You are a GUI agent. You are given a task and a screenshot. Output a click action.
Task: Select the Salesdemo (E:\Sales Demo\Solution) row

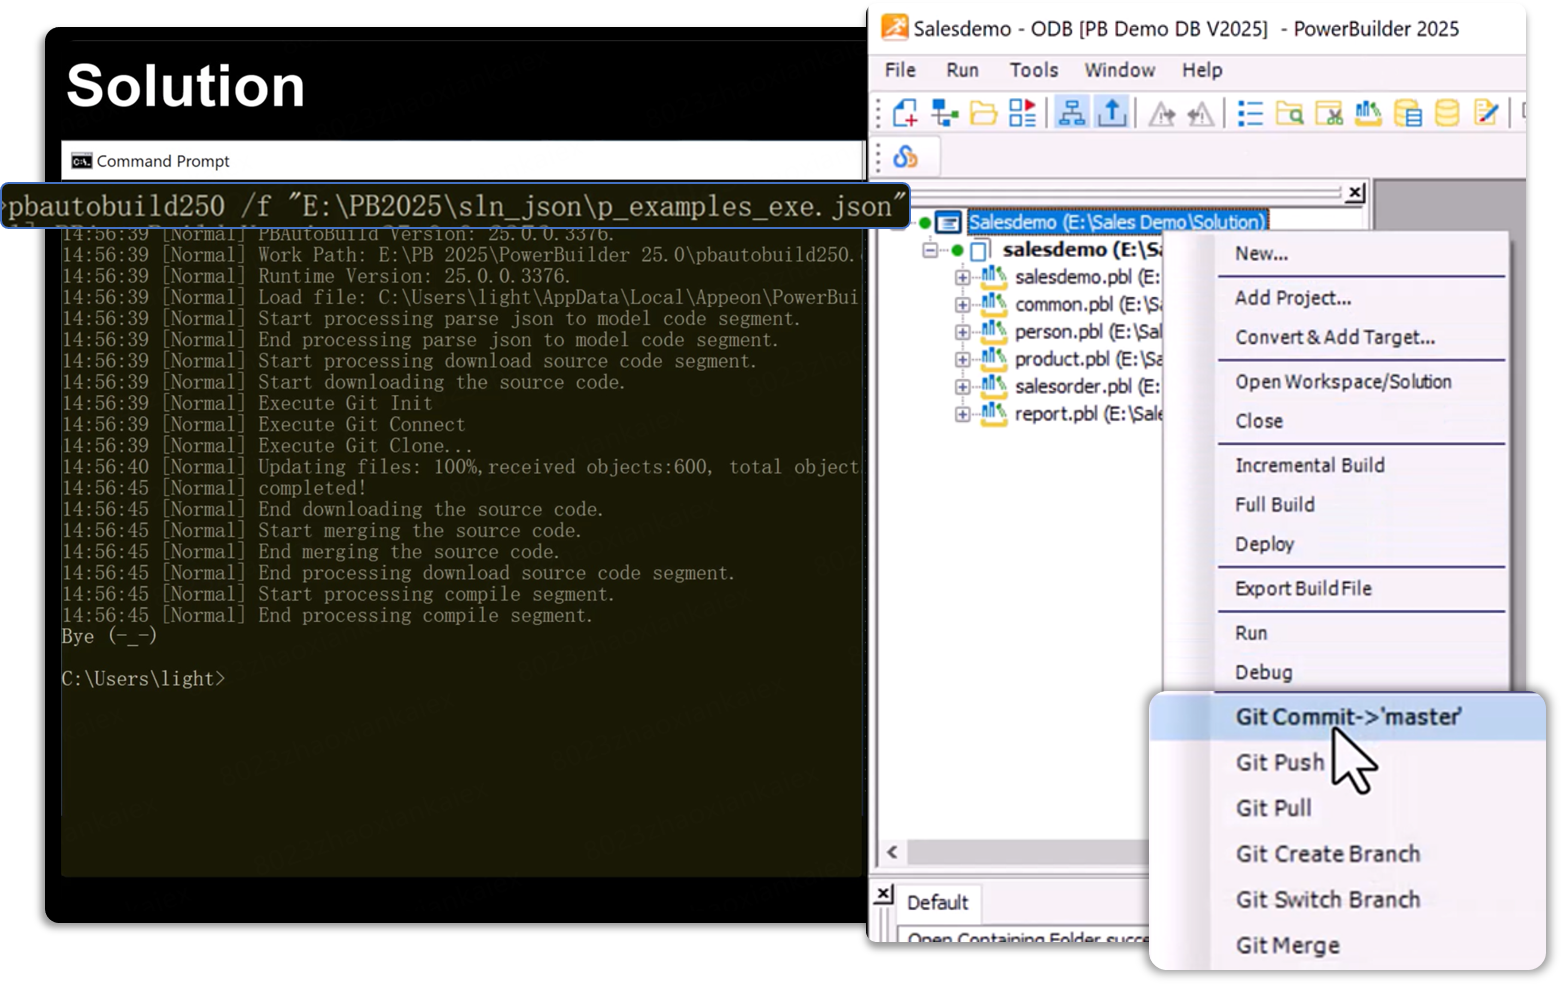(1116, 222)
